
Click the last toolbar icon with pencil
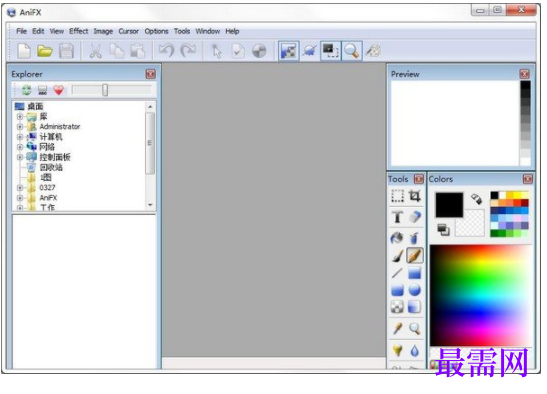pos(373,51)
